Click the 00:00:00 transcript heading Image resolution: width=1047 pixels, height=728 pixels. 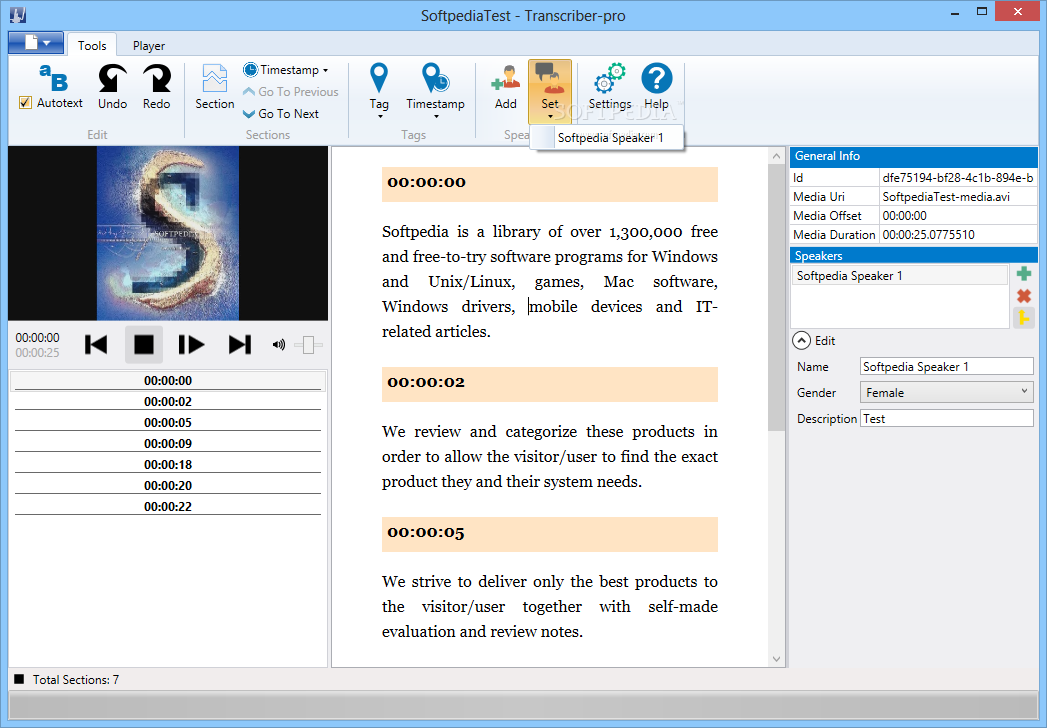(550, 184)
